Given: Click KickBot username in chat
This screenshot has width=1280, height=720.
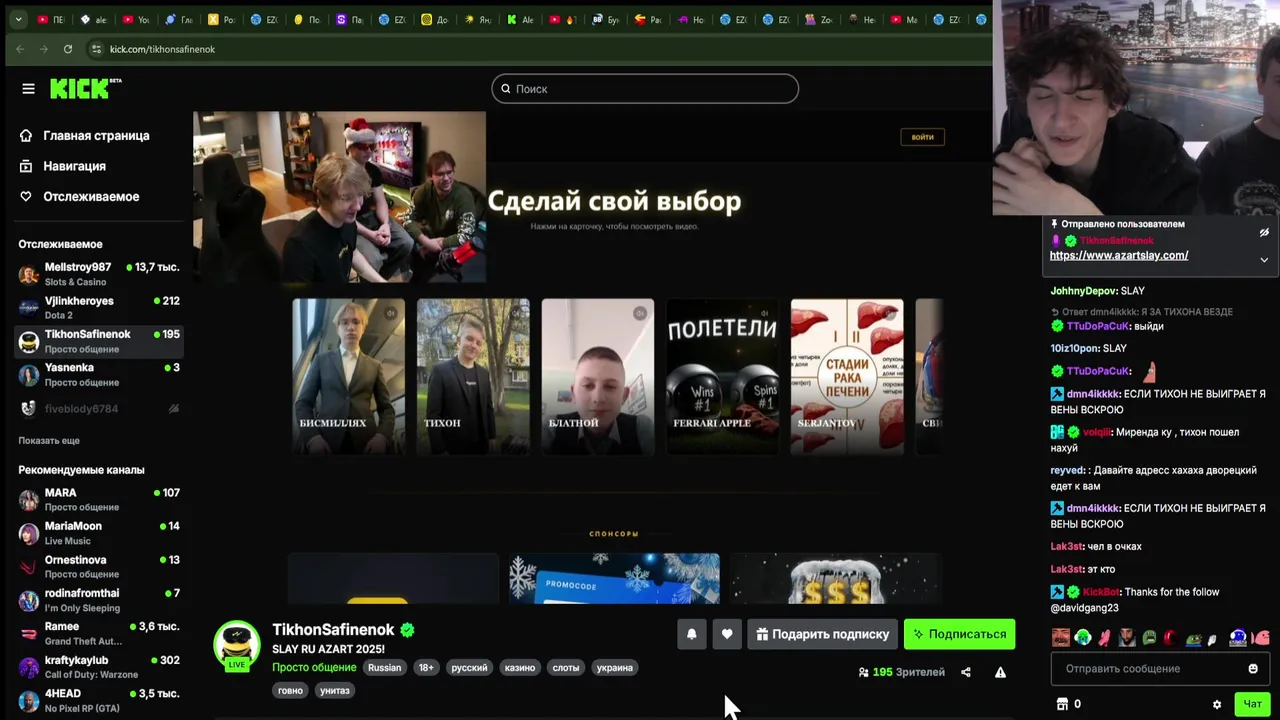Looking at the screenshot, I should [x=1101, y=592].
